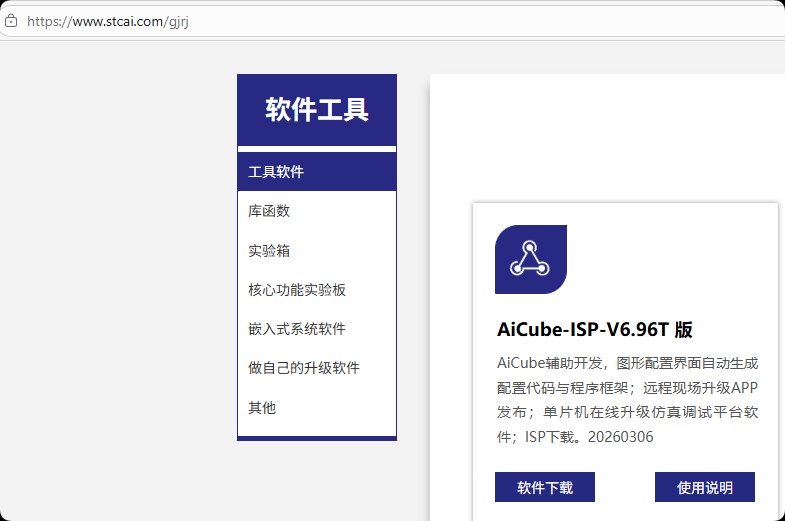
Task: Choose 做自己的升级软件 in sidebar
Action: pyautogui.click(x=317, y=368)
